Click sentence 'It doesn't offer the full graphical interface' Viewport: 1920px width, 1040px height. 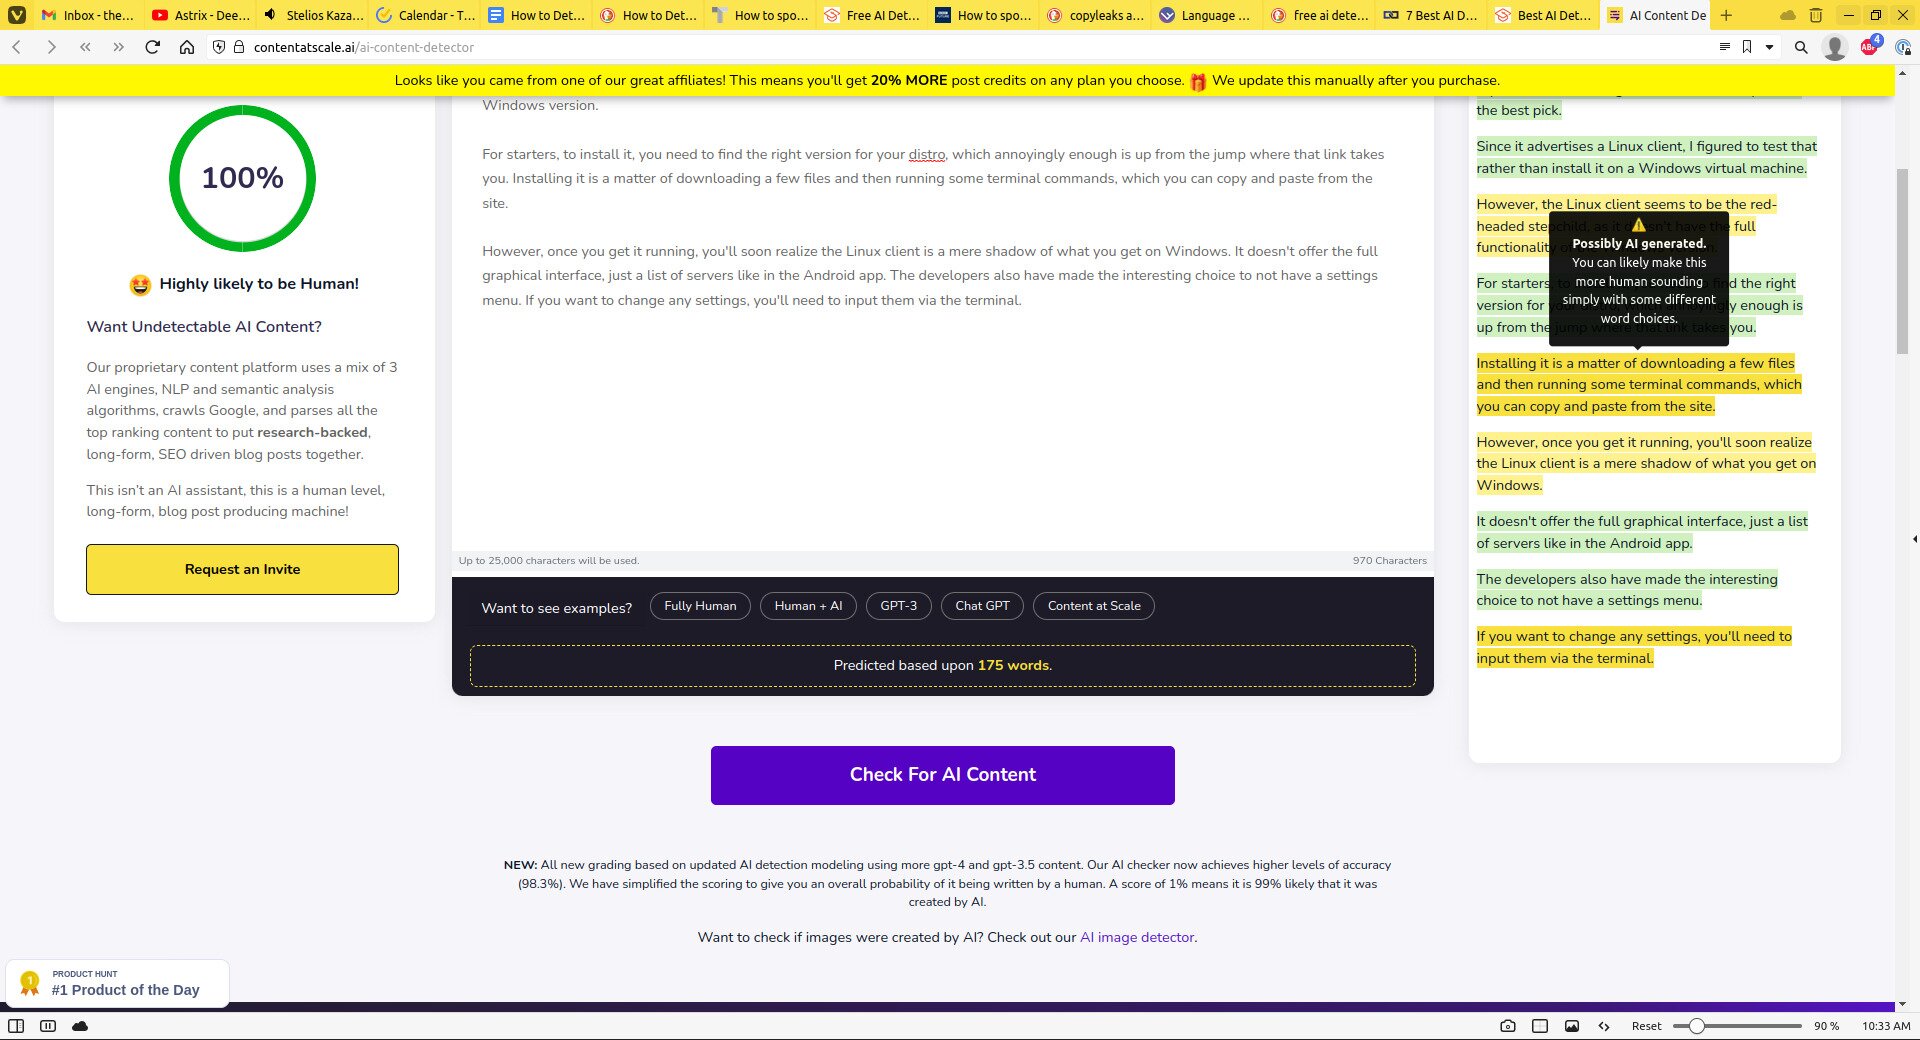click(1642, 532)
